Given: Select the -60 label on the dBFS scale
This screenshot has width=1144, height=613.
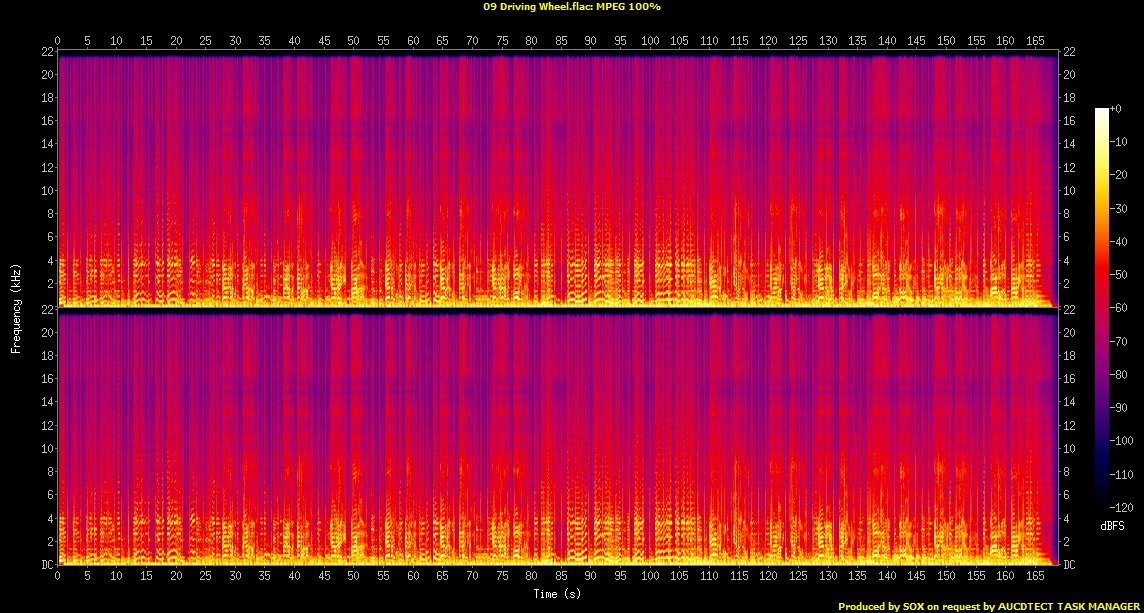Looking at the screenshot, I should (1124, 308).
